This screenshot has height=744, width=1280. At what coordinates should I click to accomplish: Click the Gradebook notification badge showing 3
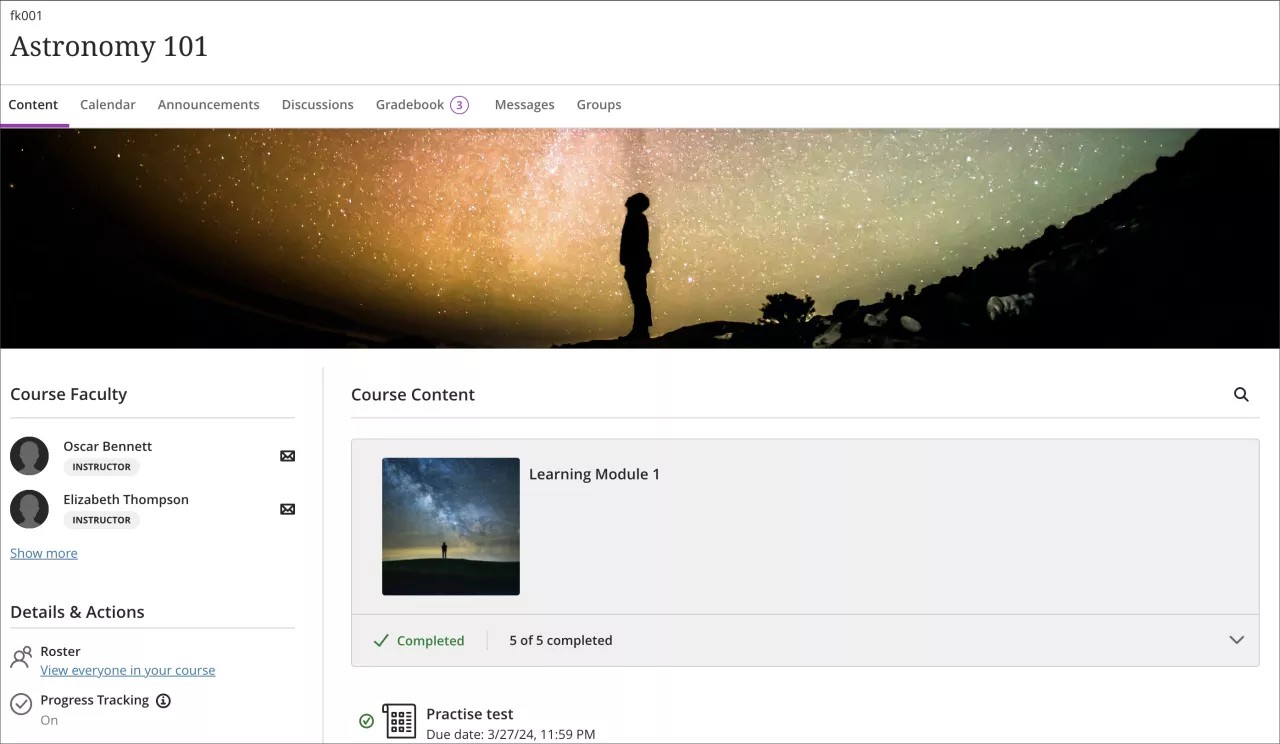tap(460, 104)
